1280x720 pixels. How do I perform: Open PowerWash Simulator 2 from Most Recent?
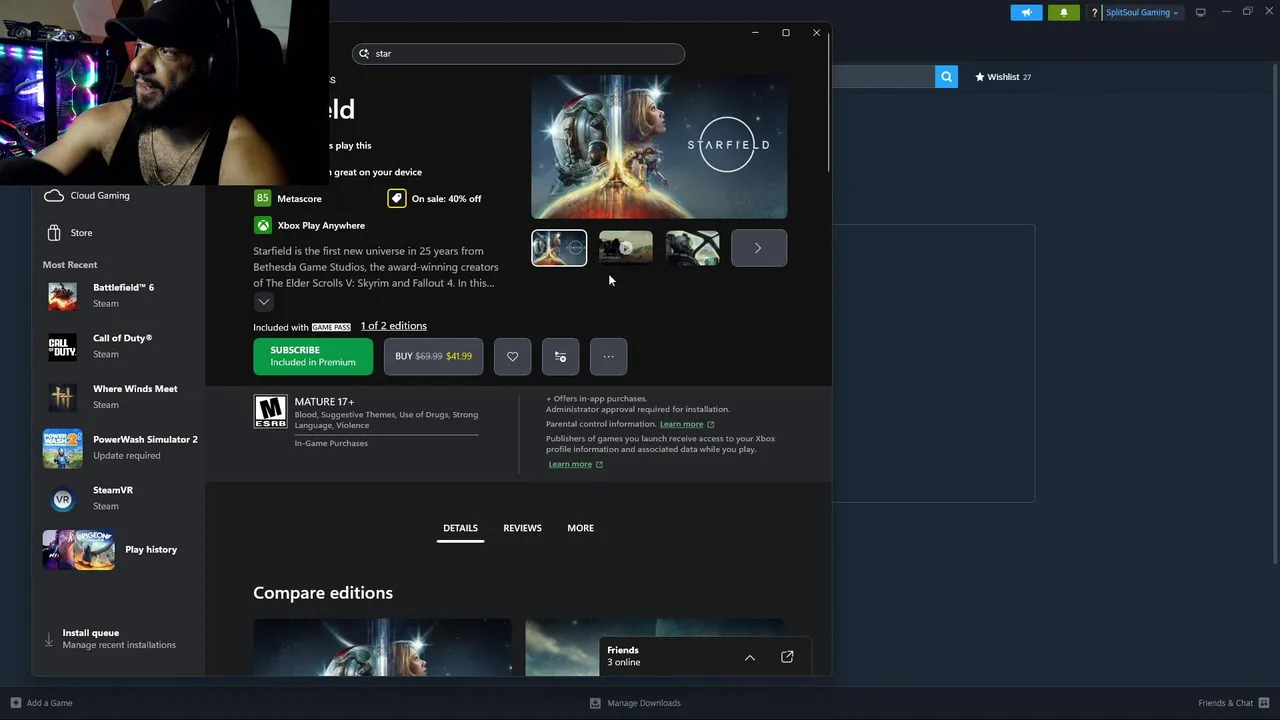point(118,448)
